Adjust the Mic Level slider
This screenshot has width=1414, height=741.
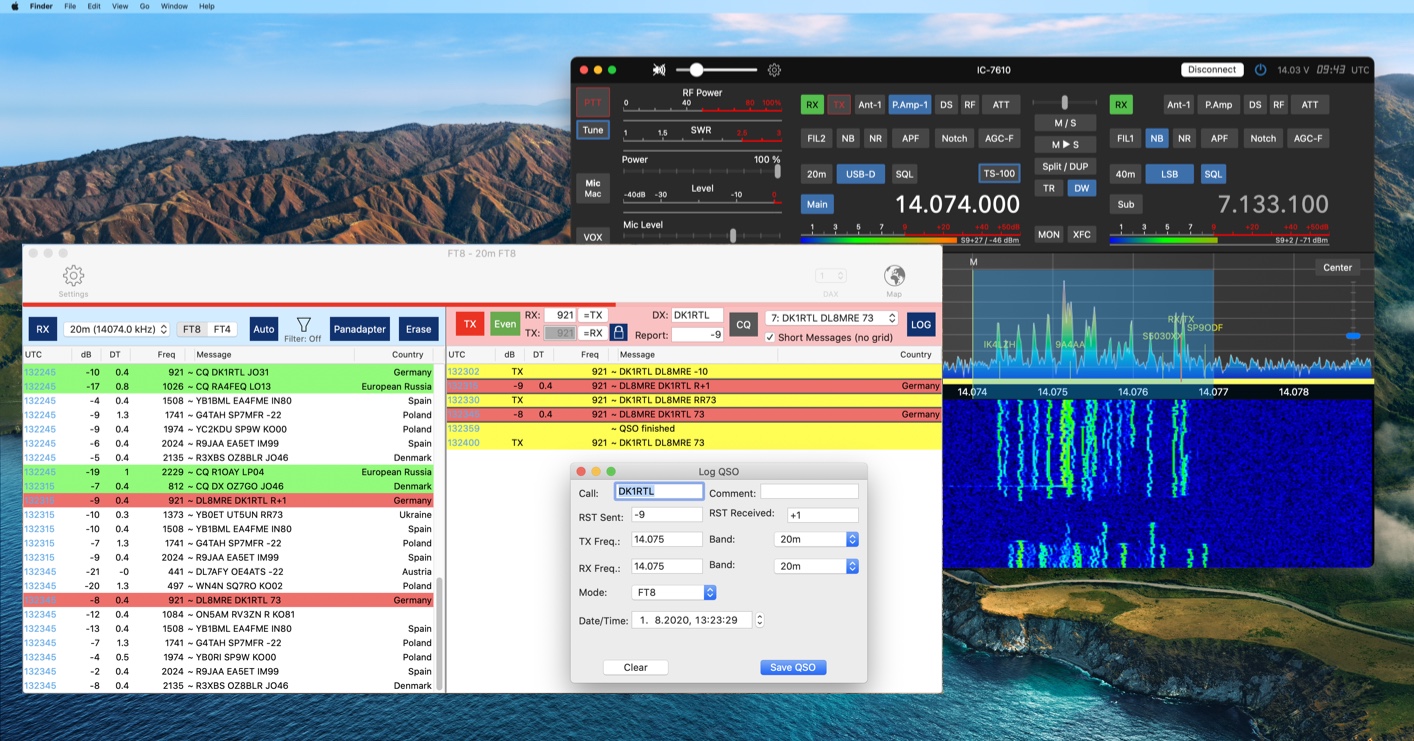point(733,235)
